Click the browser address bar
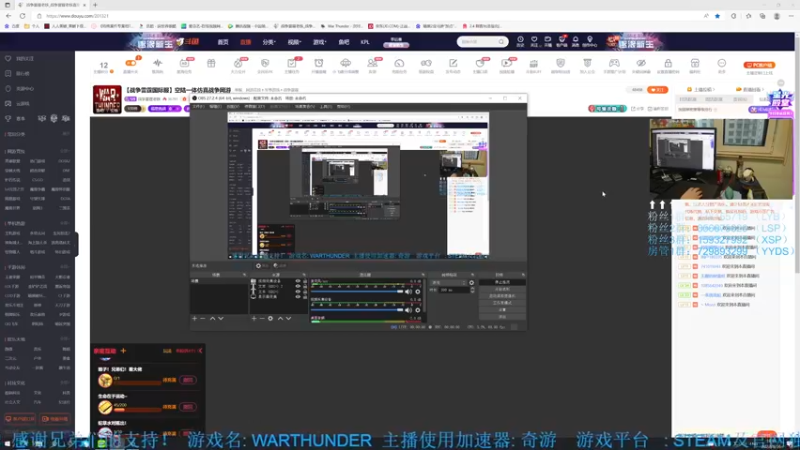 tap(367, 16)
